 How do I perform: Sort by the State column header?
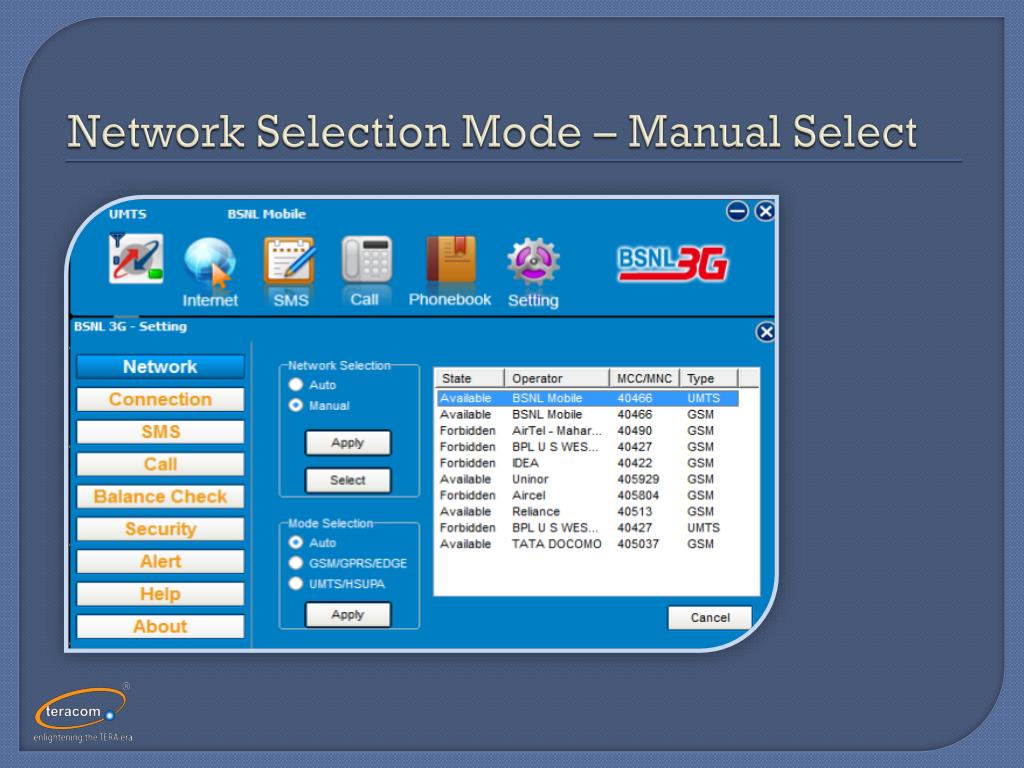(x=470, y=379)
